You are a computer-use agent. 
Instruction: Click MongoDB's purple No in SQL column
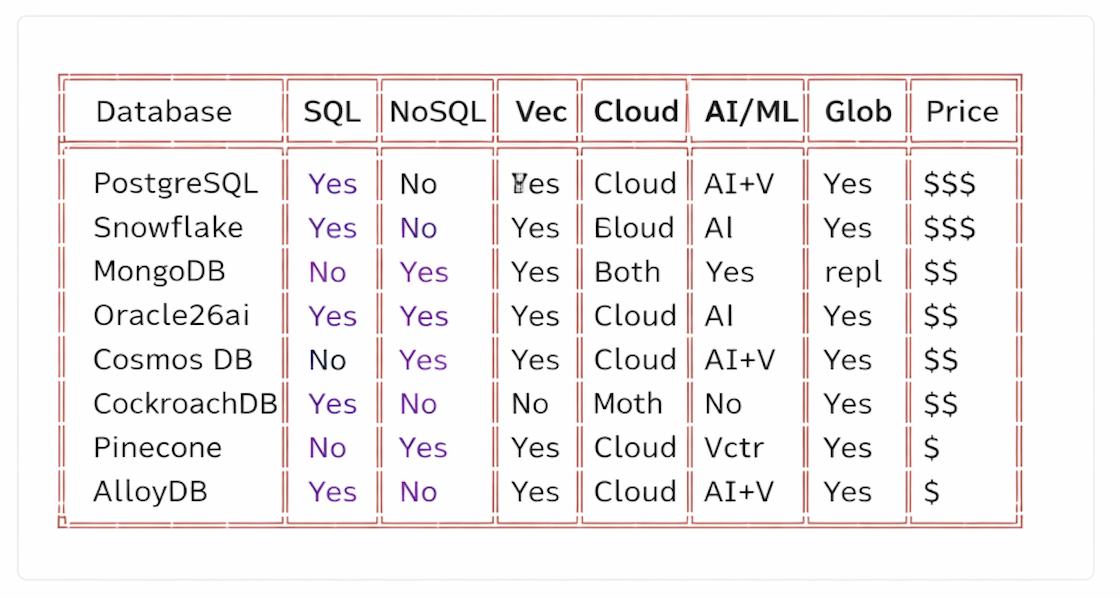coord(327,272)
